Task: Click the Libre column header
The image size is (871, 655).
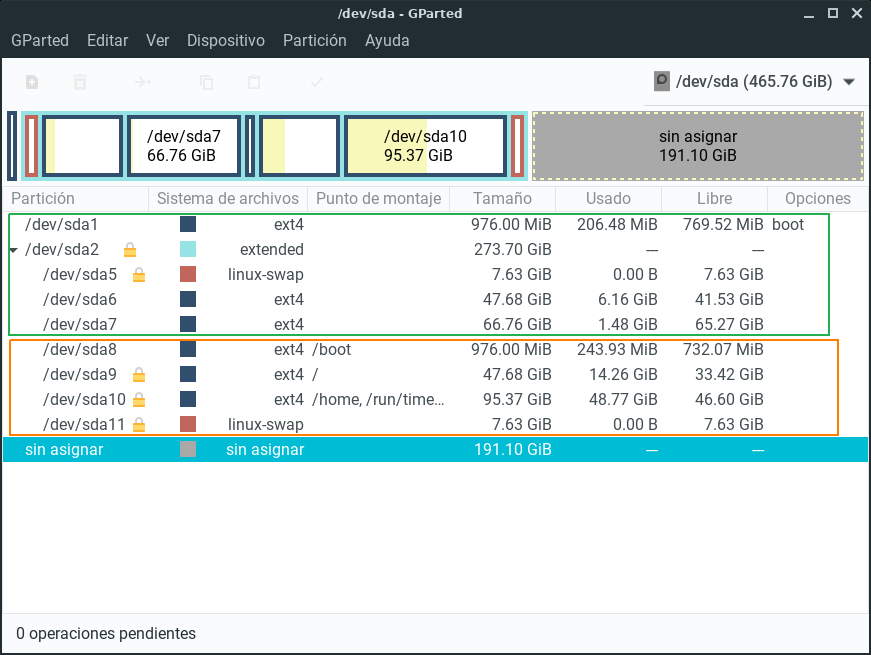Action: coord(714,198)
